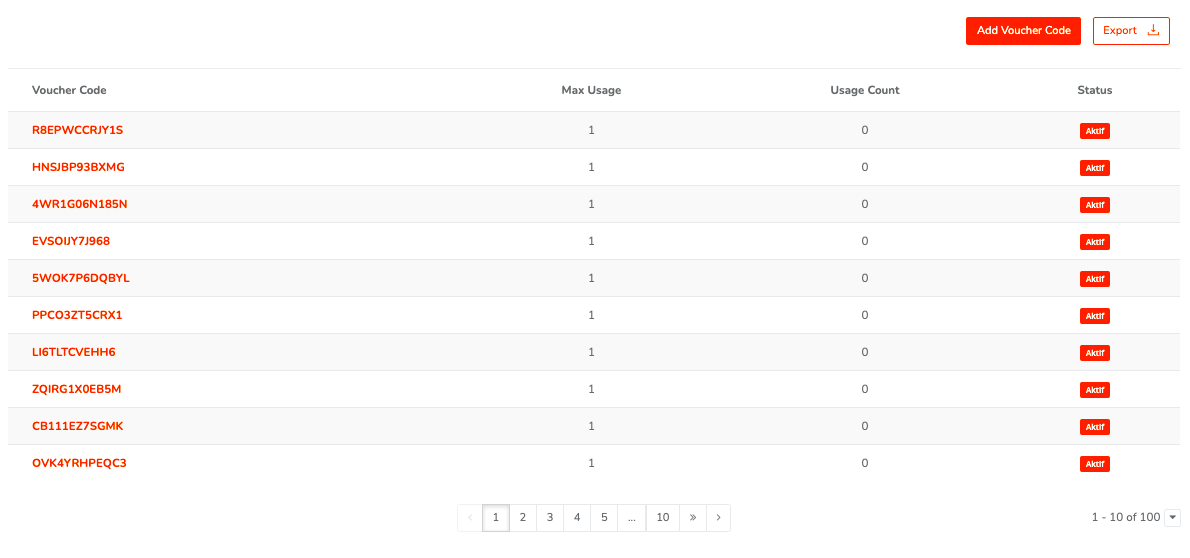The height and width of the screenshot is (558, 1190).
Task: Click Aktif badge for PPCO3ZT5CRX1
Action: [x=1094, y=316]
